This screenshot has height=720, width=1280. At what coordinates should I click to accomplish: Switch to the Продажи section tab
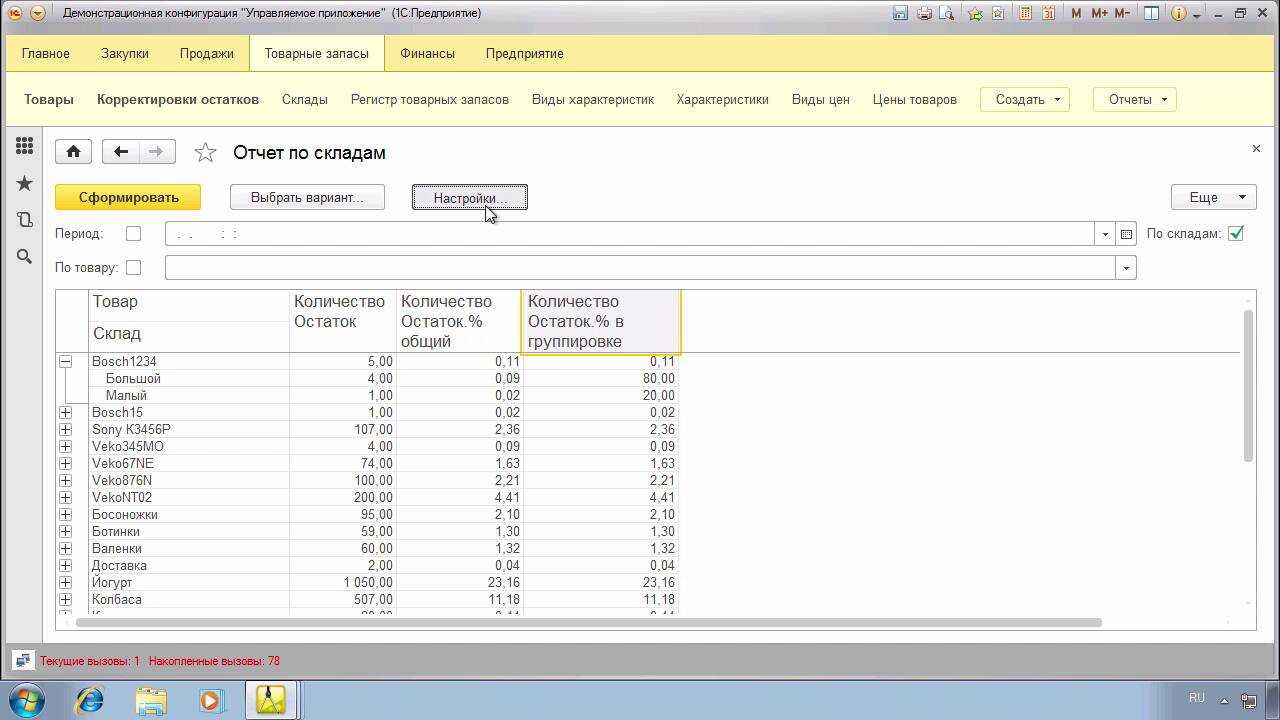207,54
